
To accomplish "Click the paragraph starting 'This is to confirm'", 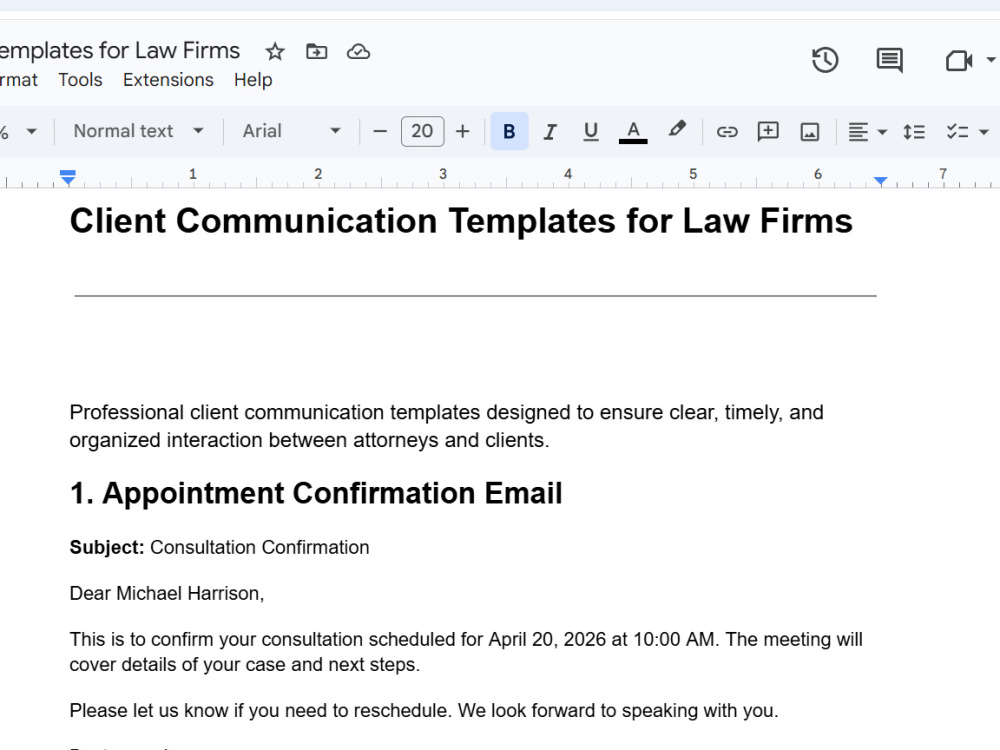I will click(x=466, y=652).
